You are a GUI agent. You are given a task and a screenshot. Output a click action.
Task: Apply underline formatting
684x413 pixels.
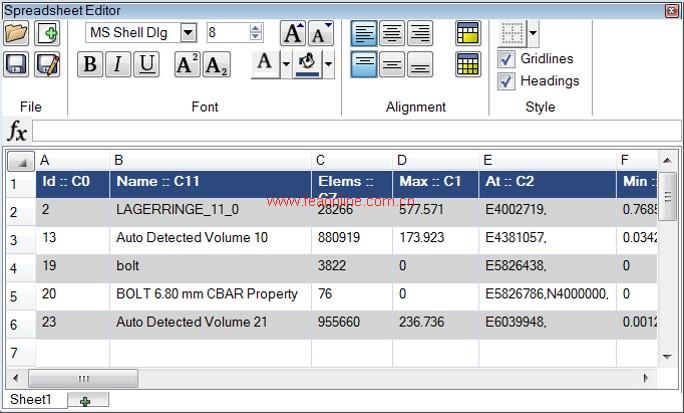pyautogui.click(x=147, y=65)
